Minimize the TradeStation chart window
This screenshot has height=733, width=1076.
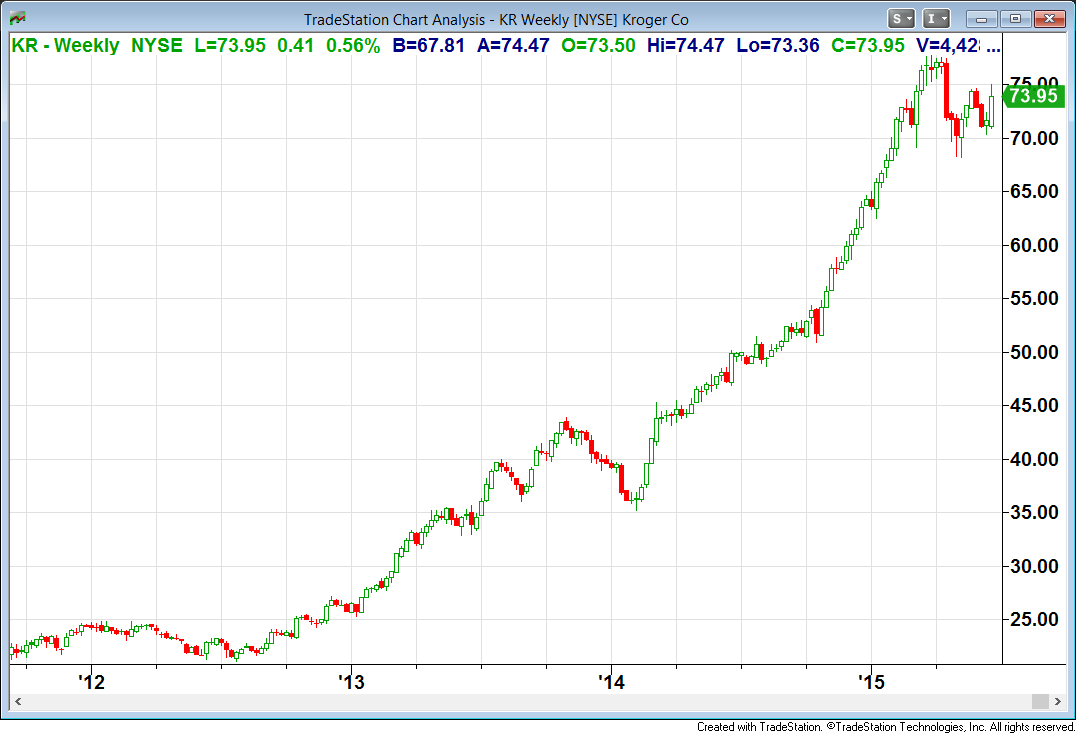(981, 18)
